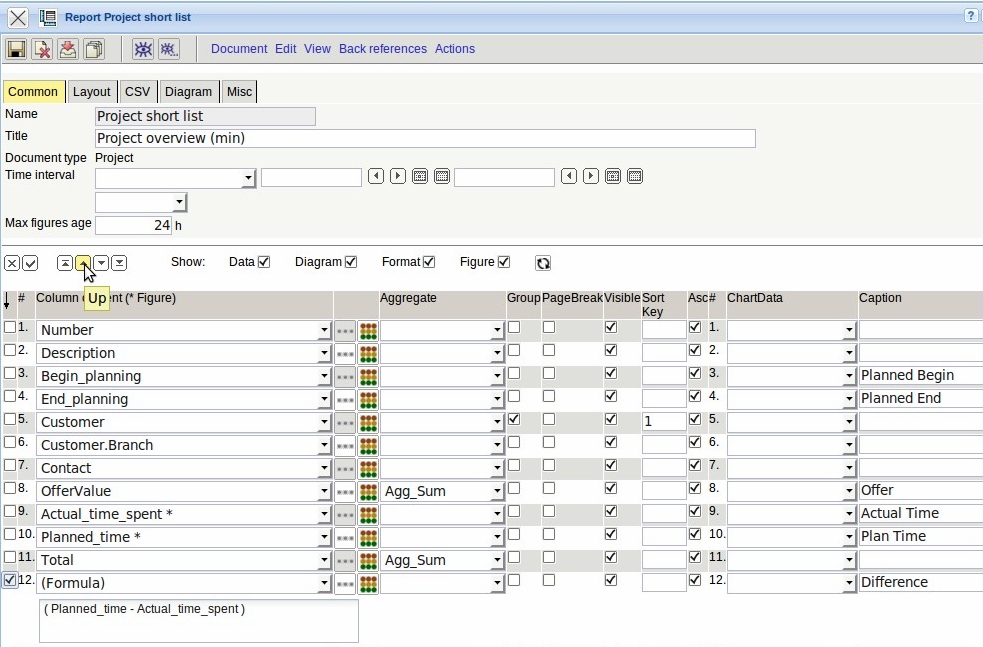Click the Save disk icon in toolbar
Viewport: 983px width, 647px height.
coord(16,49)
